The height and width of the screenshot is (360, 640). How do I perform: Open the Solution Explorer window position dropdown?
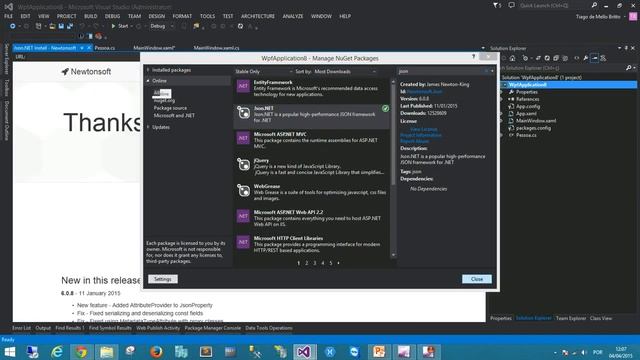(x=620, y=48)
